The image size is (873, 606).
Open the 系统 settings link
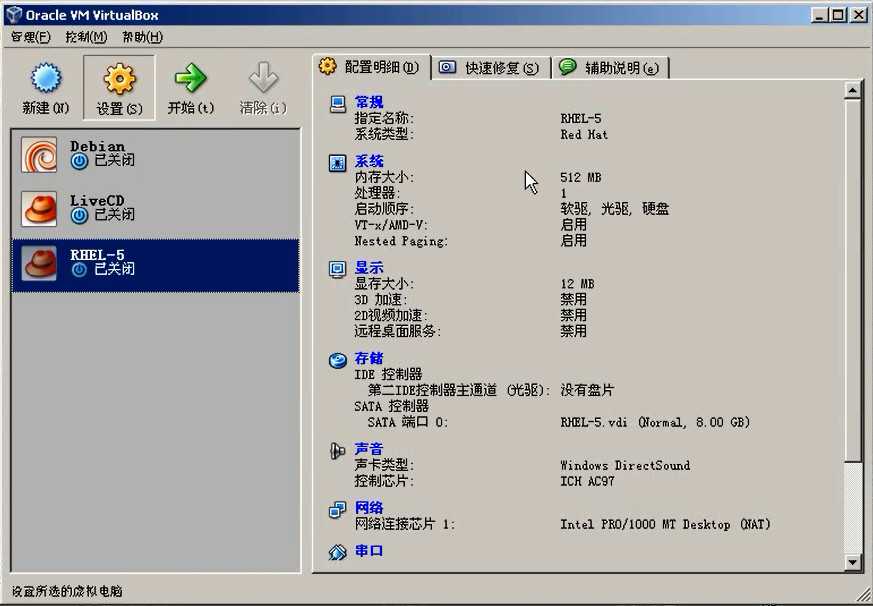369,162
